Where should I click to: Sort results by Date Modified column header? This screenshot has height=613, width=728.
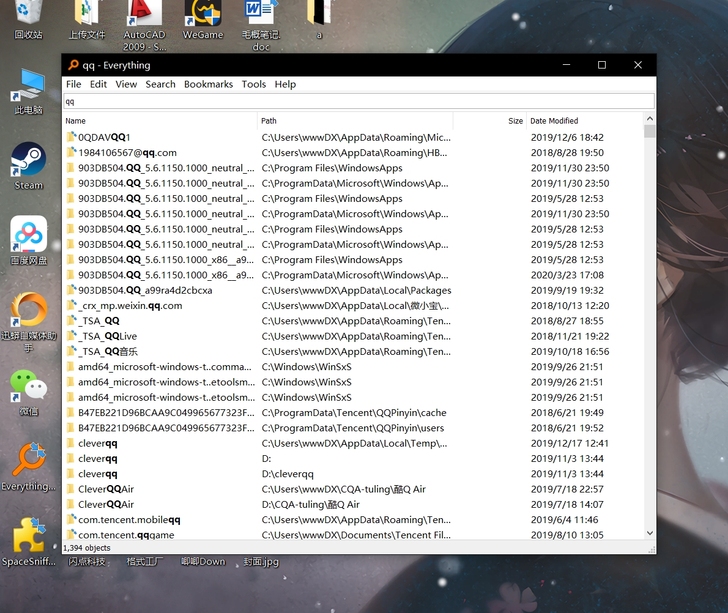[x=585, y=121]
